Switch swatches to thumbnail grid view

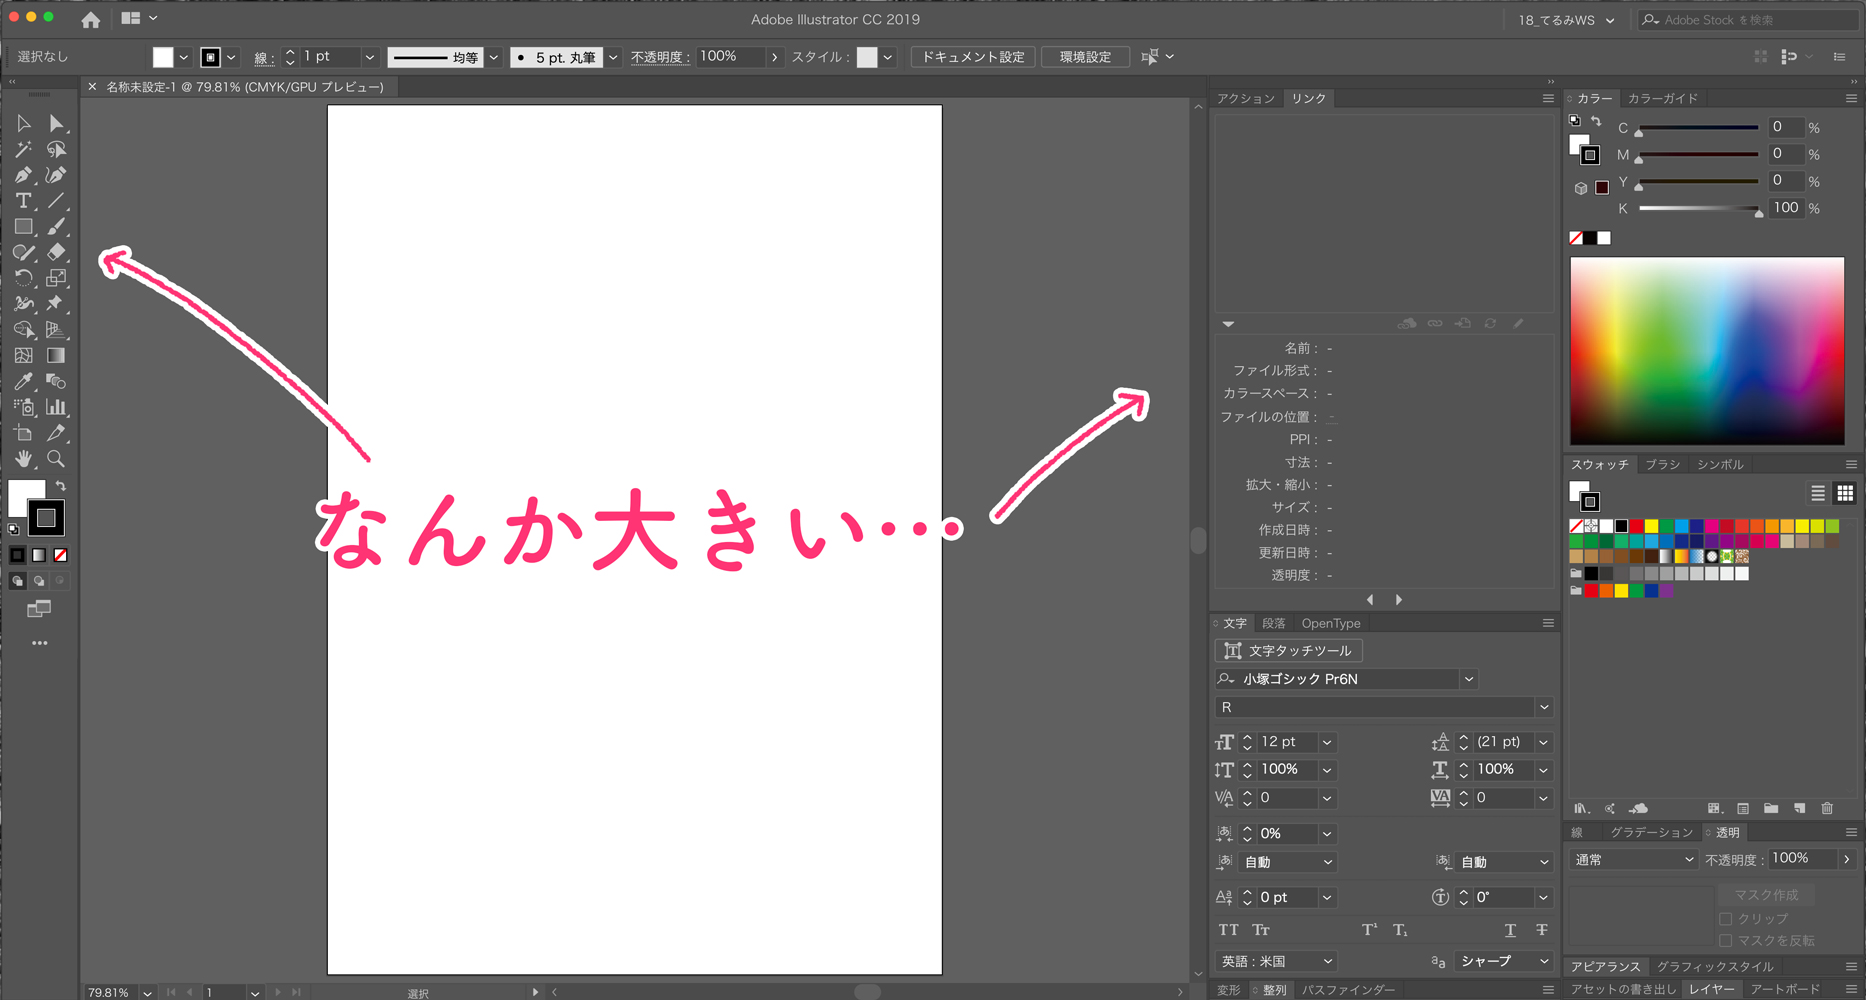click(1845, 493)
